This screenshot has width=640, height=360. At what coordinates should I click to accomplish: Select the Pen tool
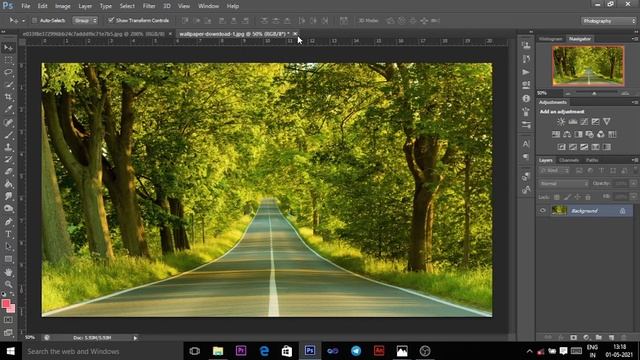coord(8,222)
